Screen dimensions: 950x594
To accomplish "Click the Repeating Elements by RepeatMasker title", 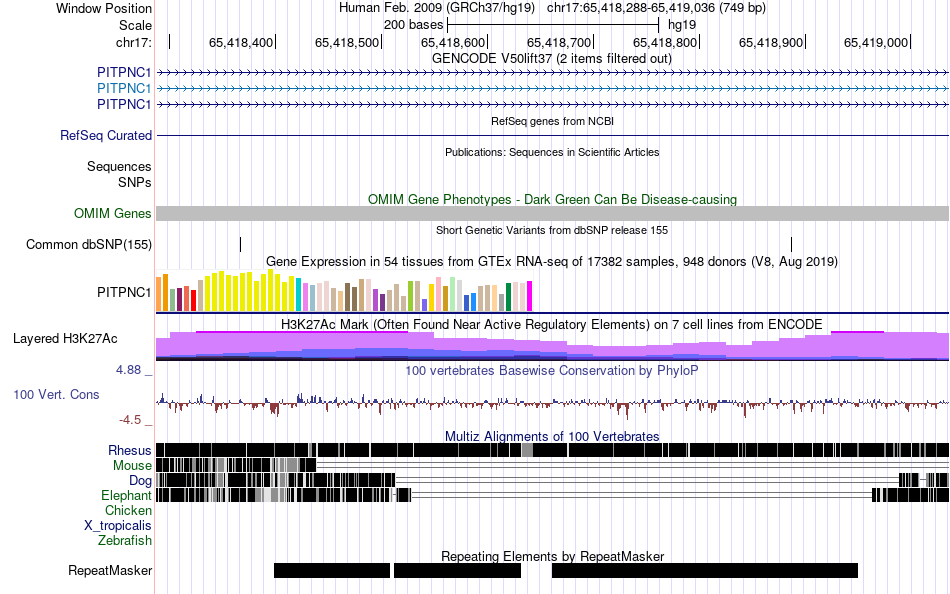I will pyautogui.click(x=553, y=556).
